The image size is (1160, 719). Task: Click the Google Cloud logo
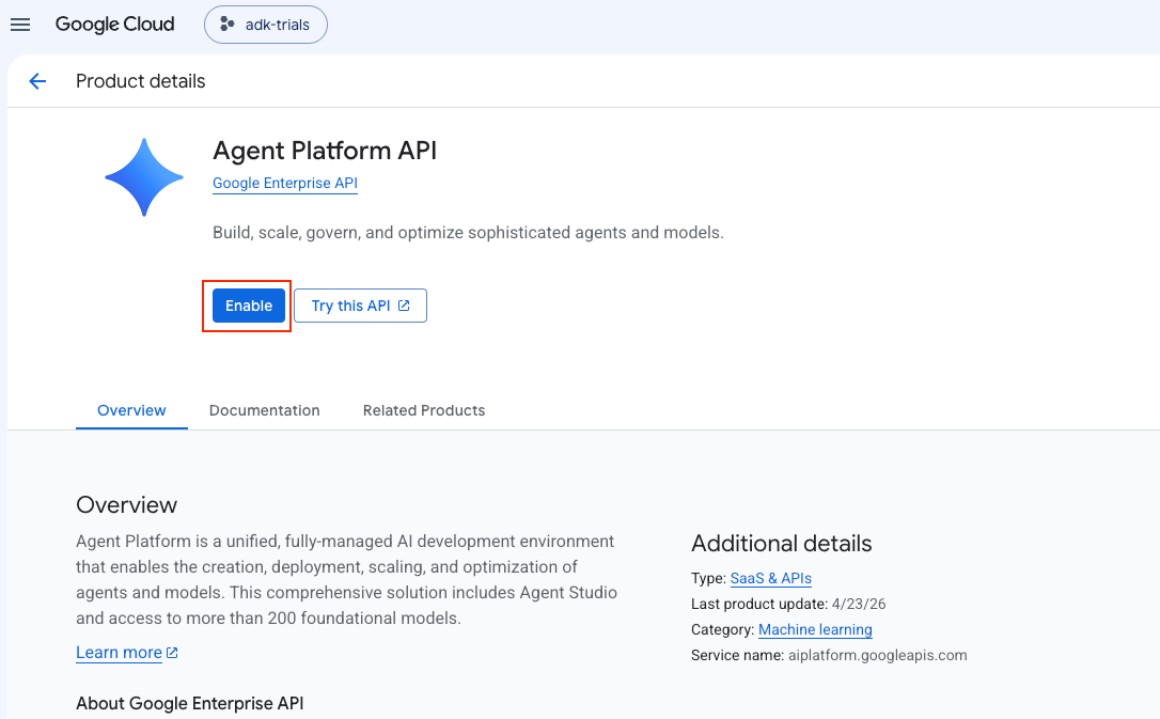(115, 24)
